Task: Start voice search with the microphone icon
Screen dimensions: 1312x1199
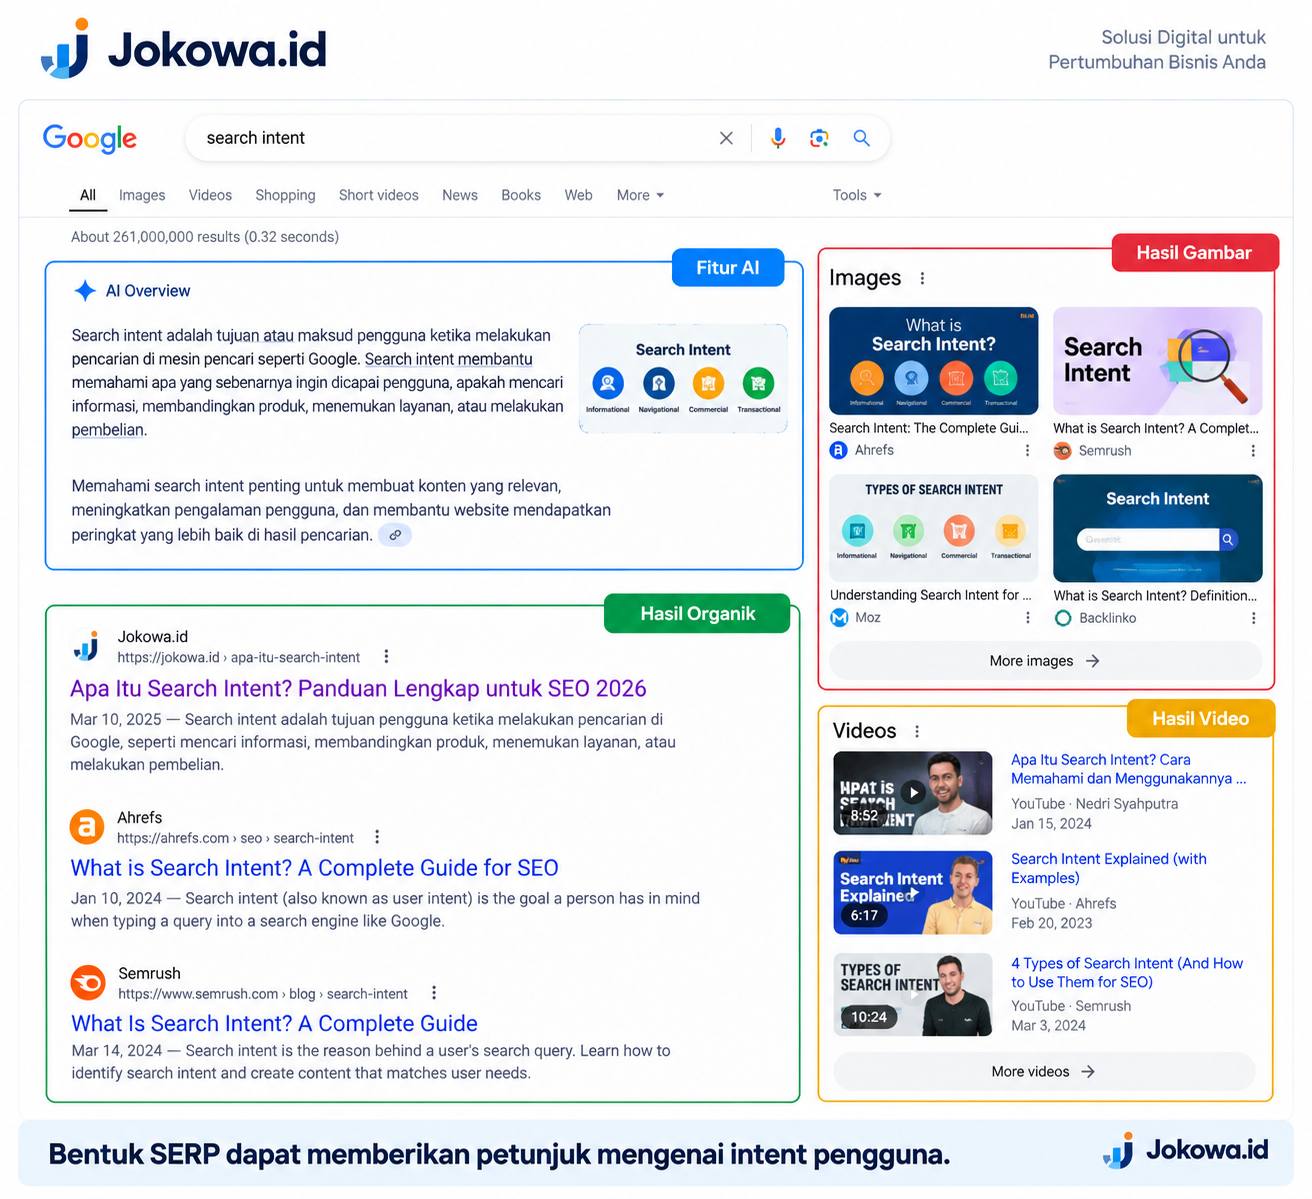Action: (778, 138)
